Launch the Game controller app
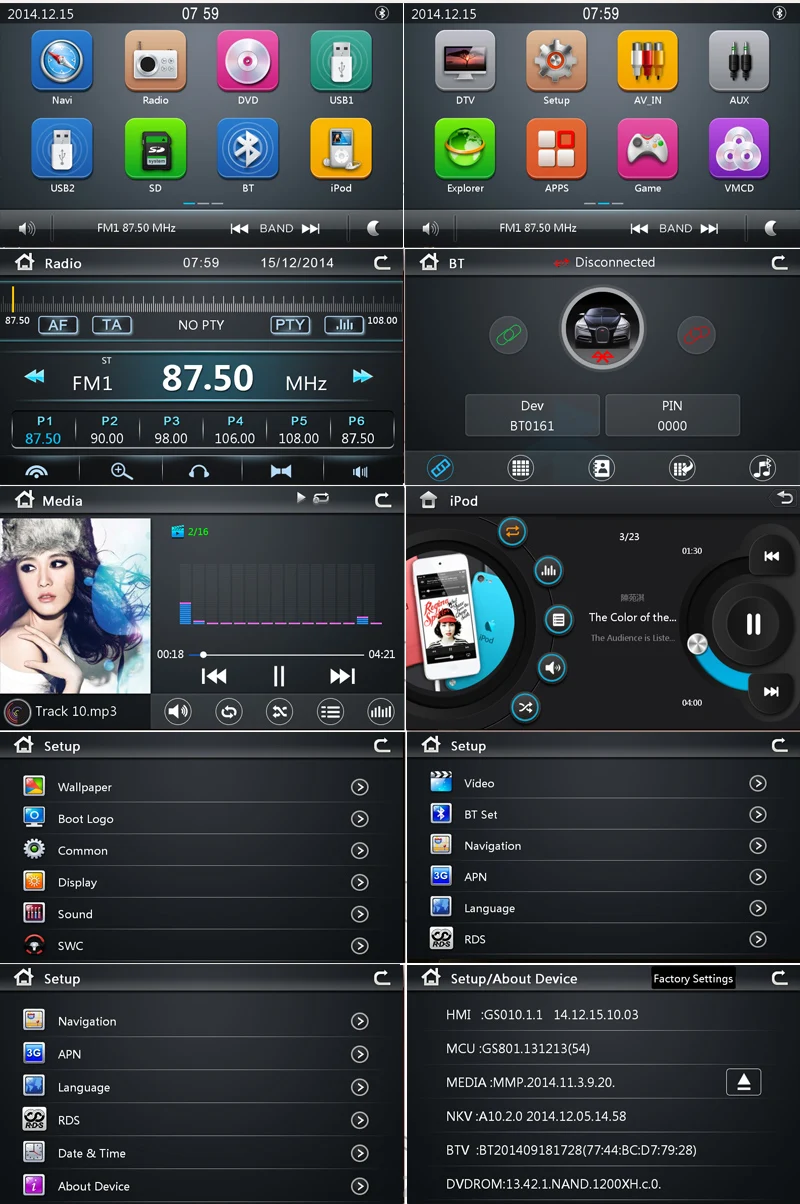This screenshot has width=800, height=1204. (x=648, y=149)
